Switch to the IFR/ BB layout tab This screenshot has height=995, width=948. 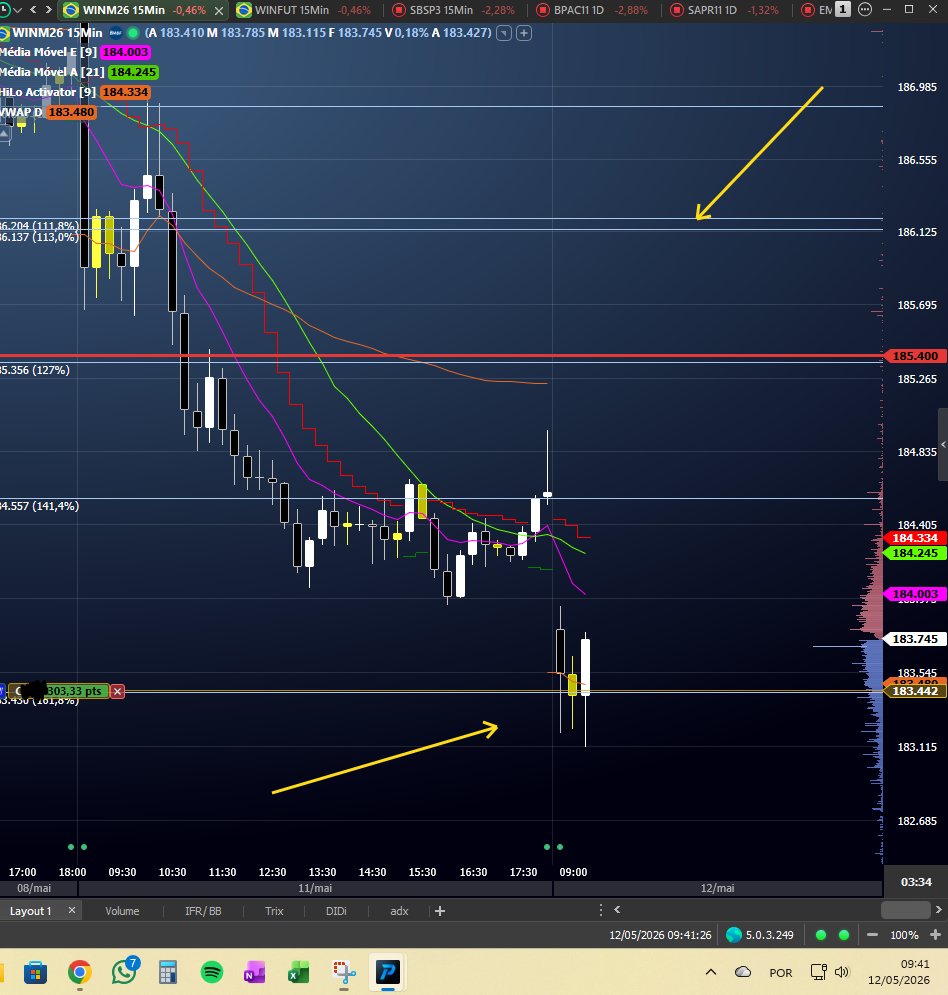tap(203, 911)
